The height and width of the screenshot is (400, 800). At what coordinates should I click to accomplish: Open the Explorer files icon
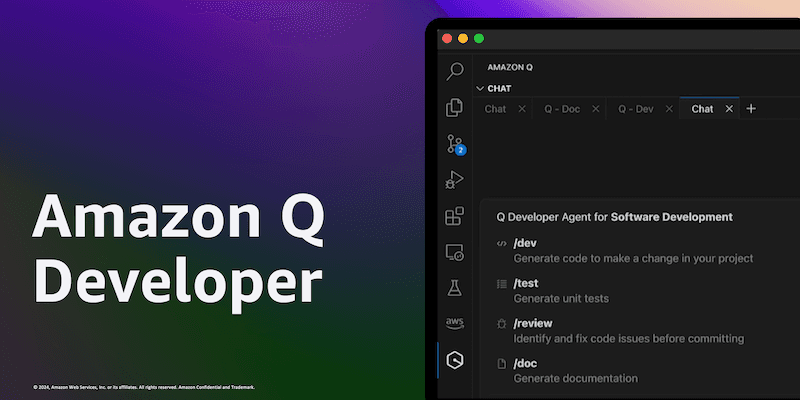pyautogui.click(x=455, y=108)
